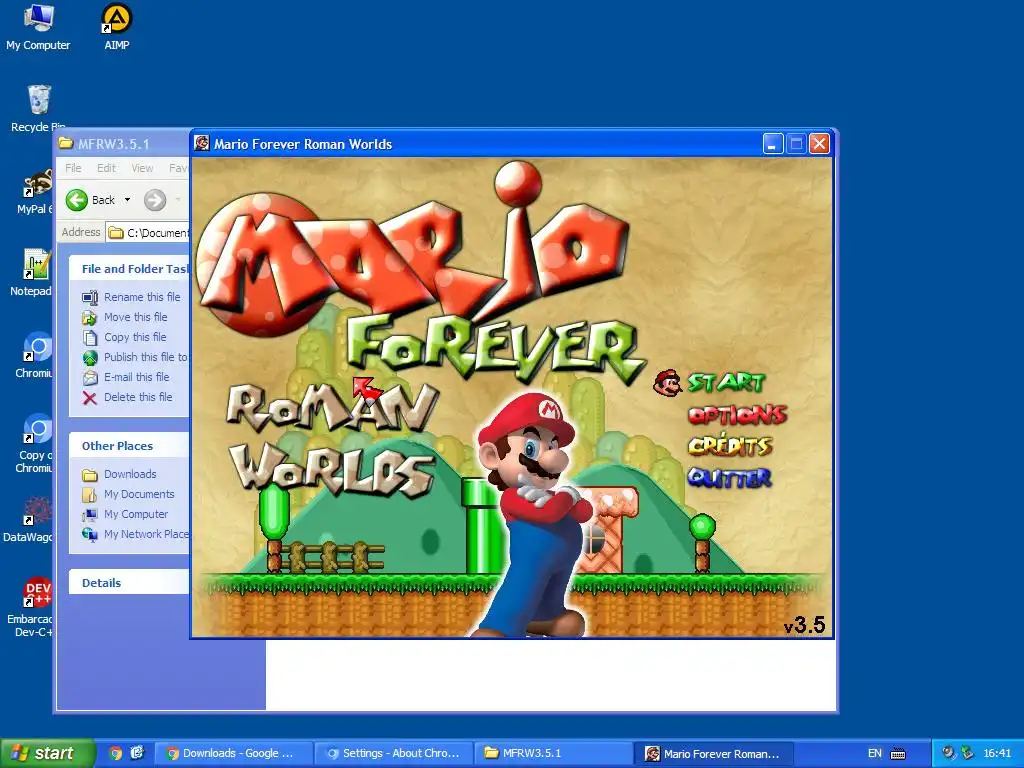Click the Mario head cursor icon beside START
The height and width of the screenshot is (768, 1024).
(x=668, y=383)
